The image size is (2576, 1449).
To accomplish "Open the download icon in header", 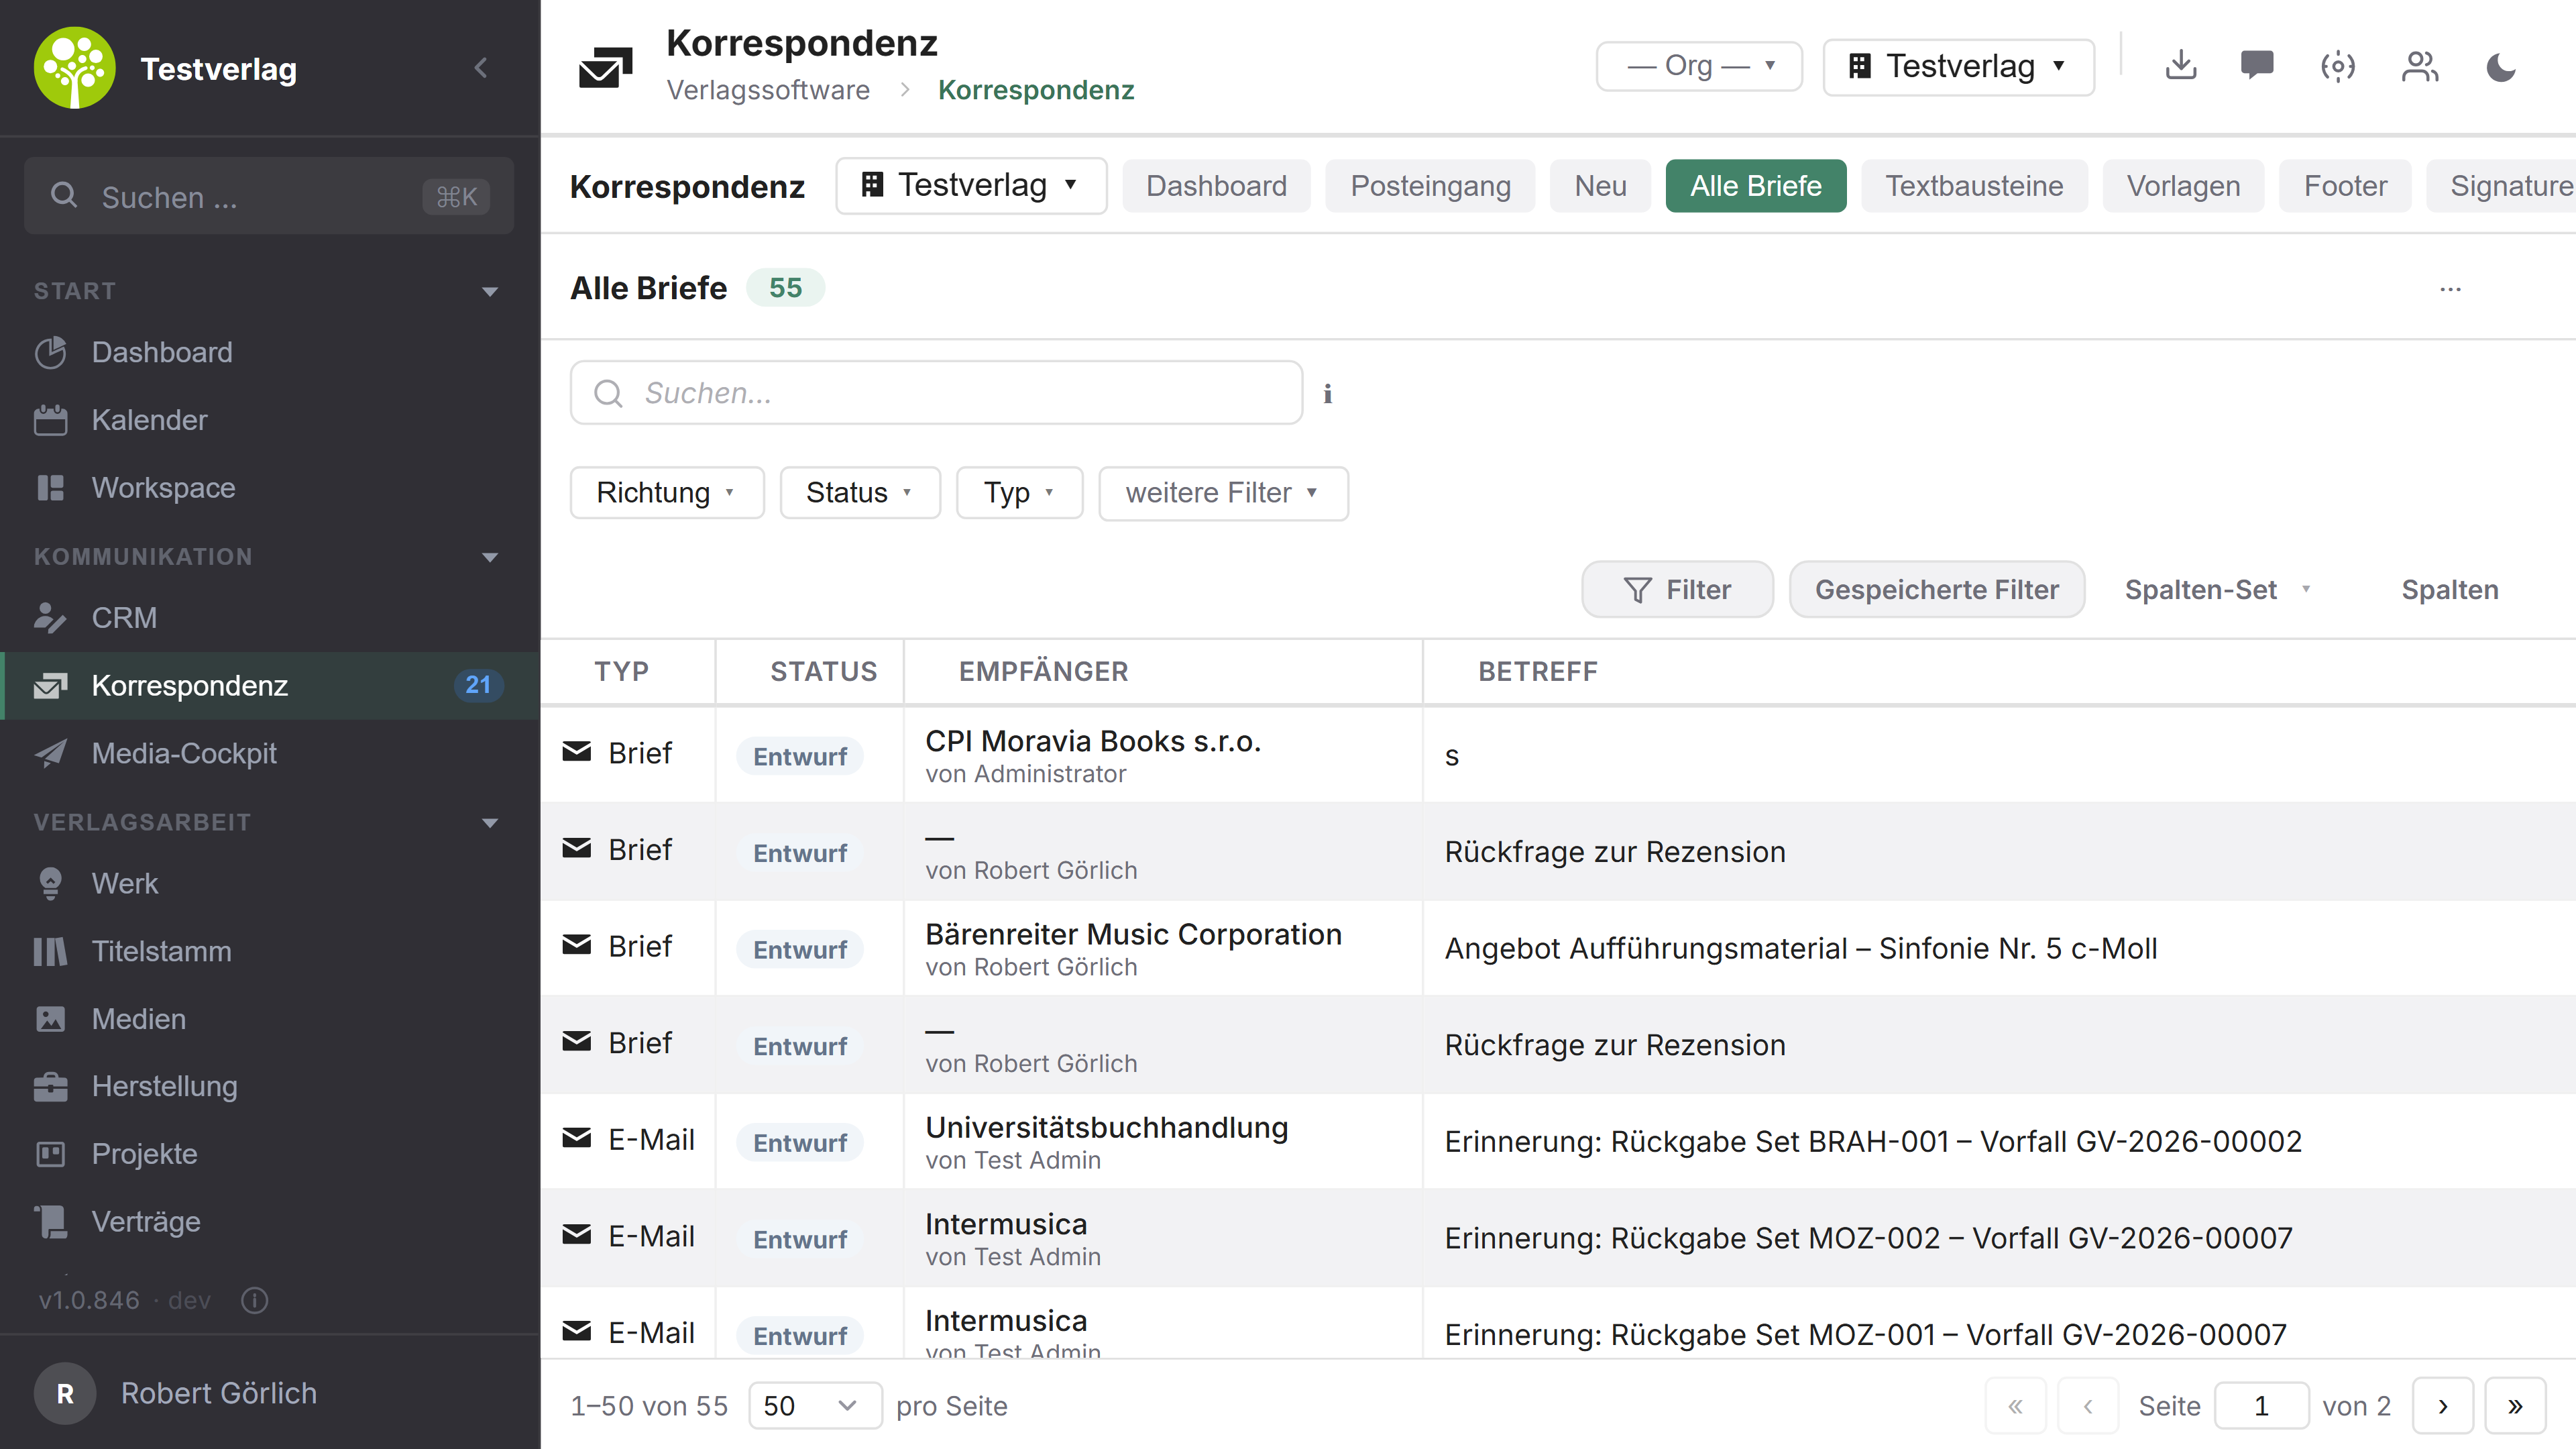I will pos(2181,66).
